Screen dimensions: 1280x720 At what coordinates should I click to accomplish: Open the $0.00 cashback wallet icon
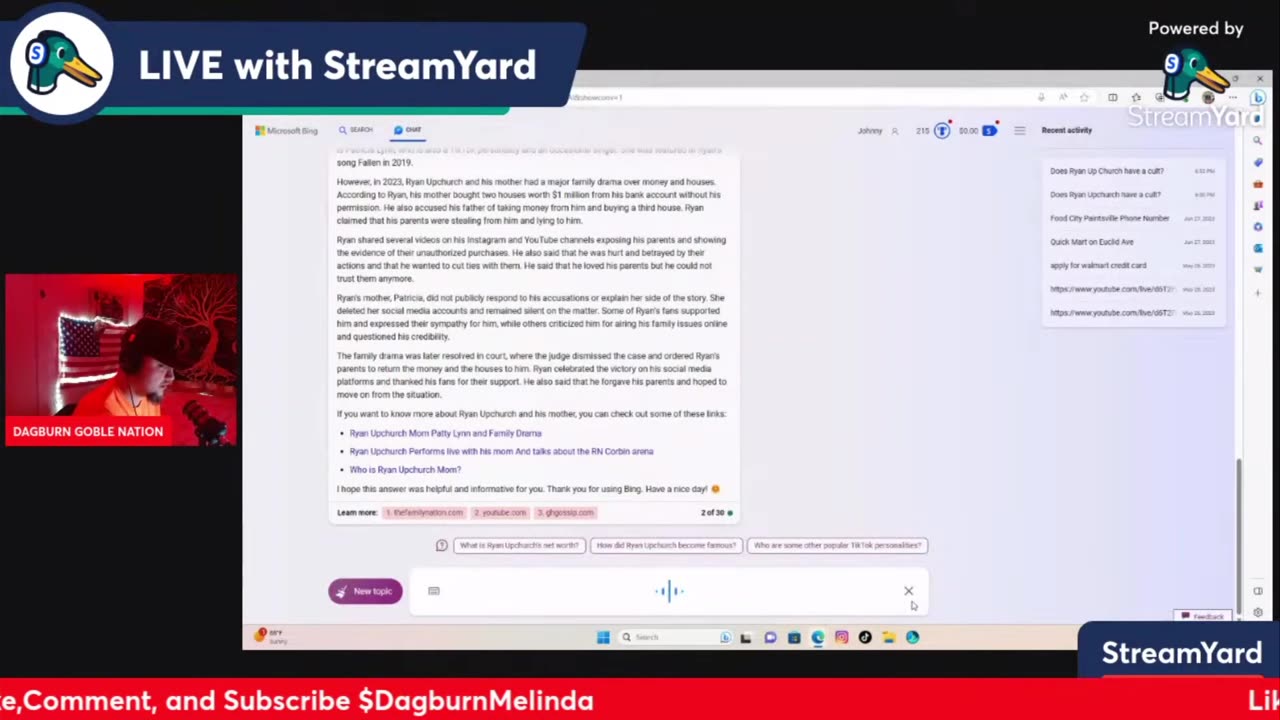coord(989,130)
